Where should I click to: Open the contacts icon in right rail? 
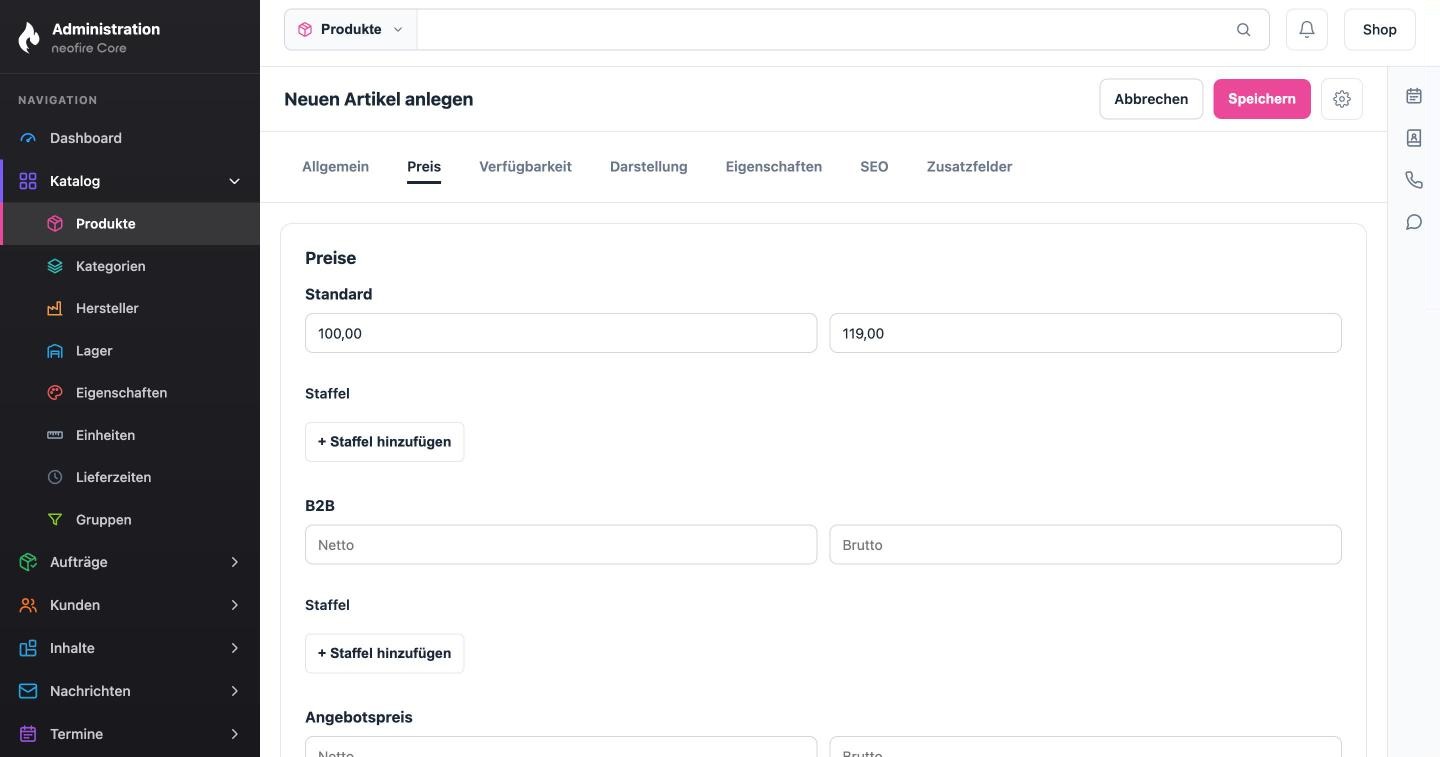click(x=1414, y=138)
